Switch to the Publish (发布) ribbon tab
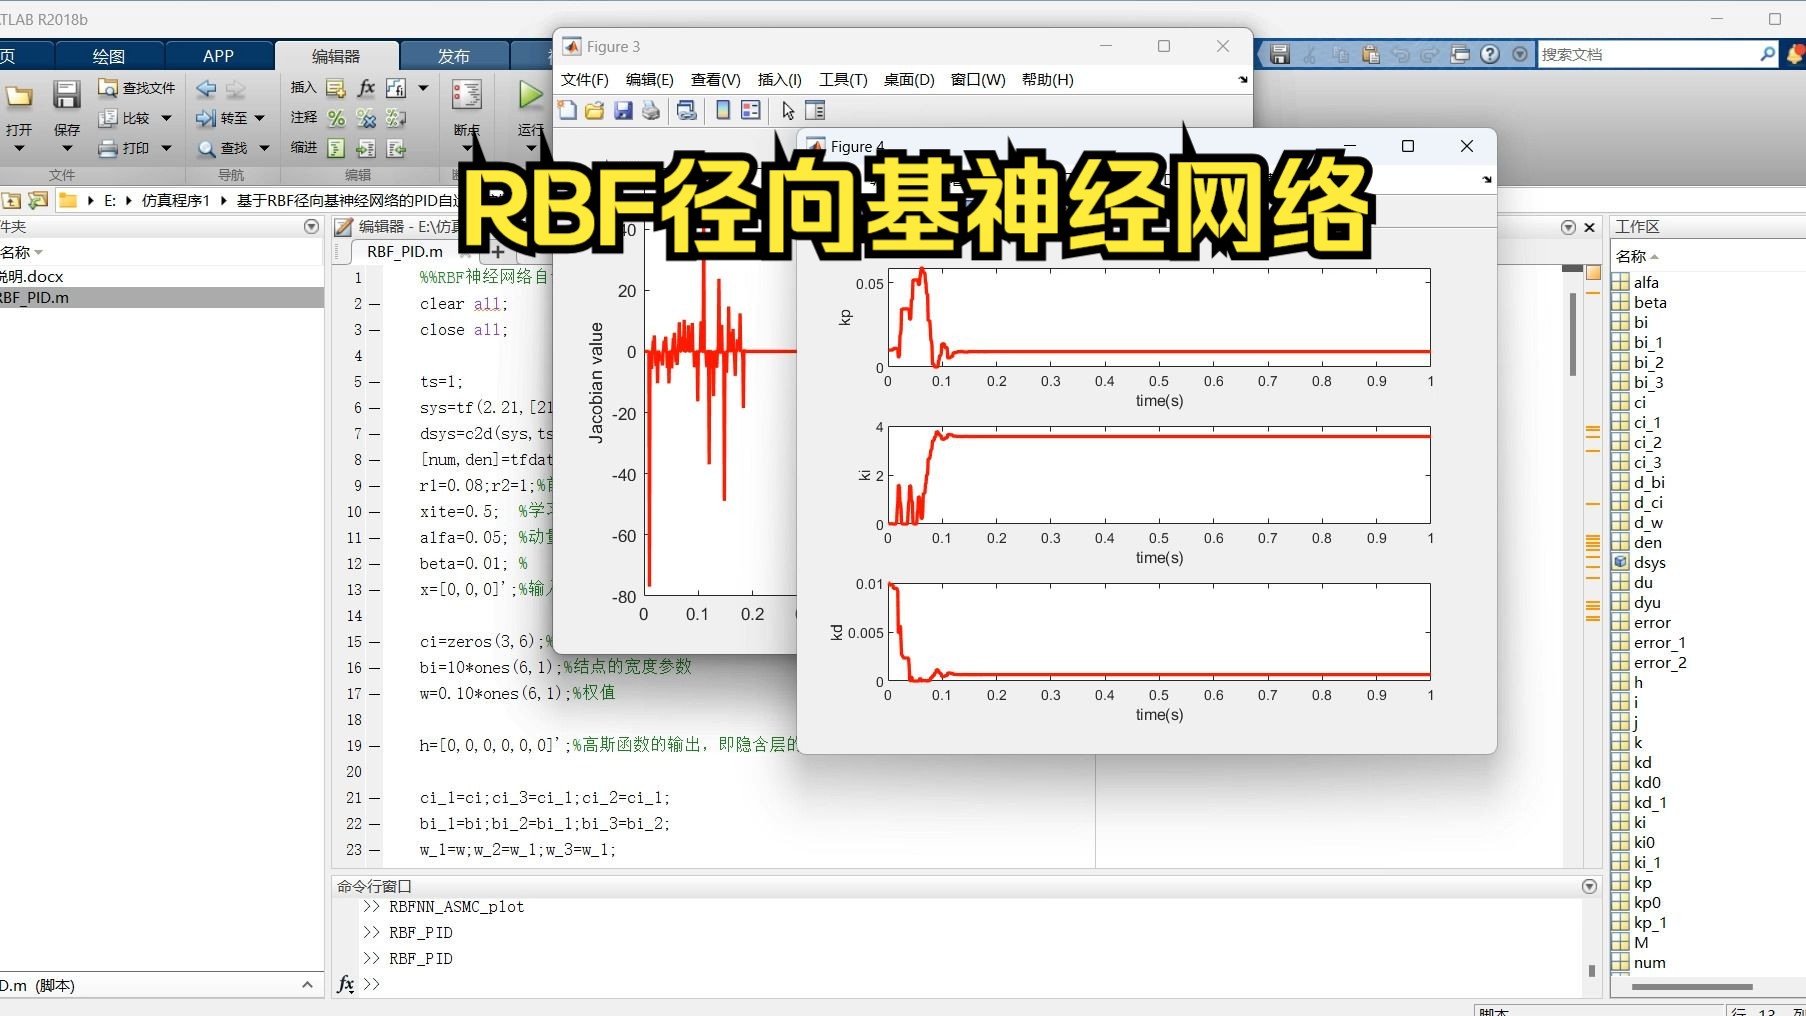The width and height of the screenshot is (1806, 1016). coord(453,56)
